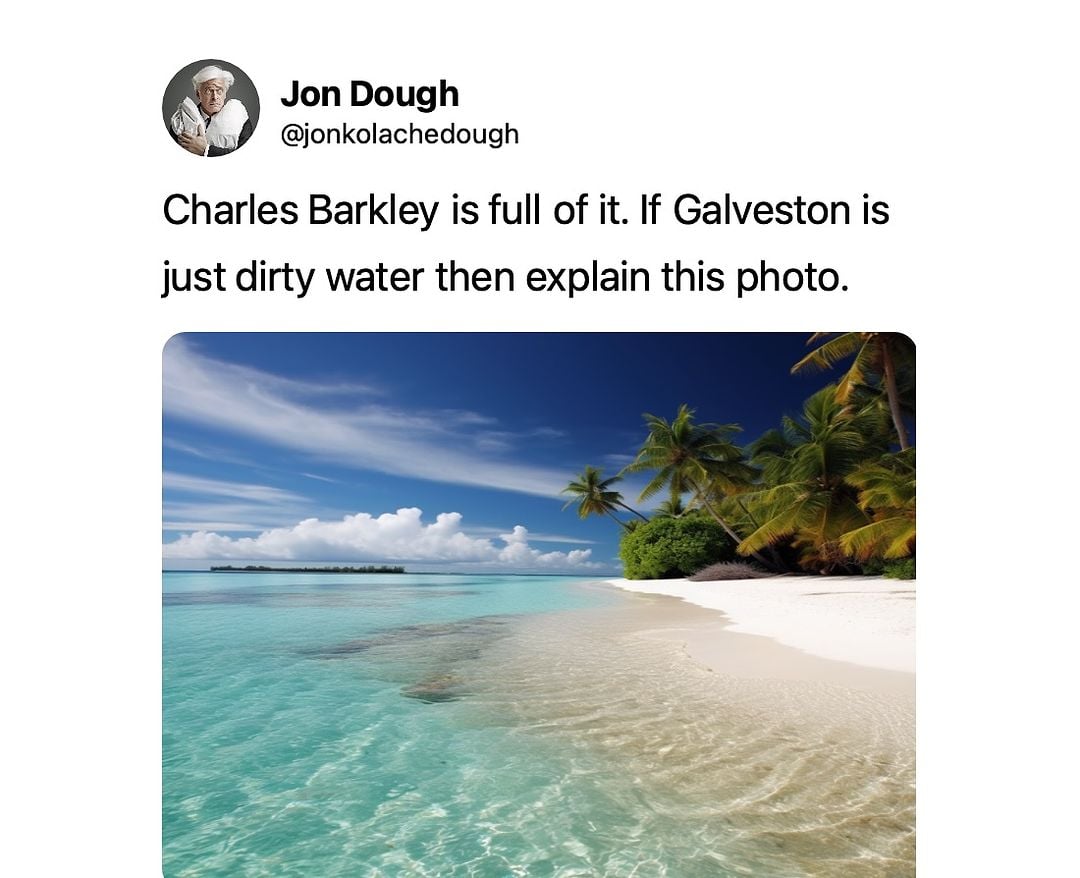Select the word Galveston in the tweet

pyautogui.click(x=761, y=210)
